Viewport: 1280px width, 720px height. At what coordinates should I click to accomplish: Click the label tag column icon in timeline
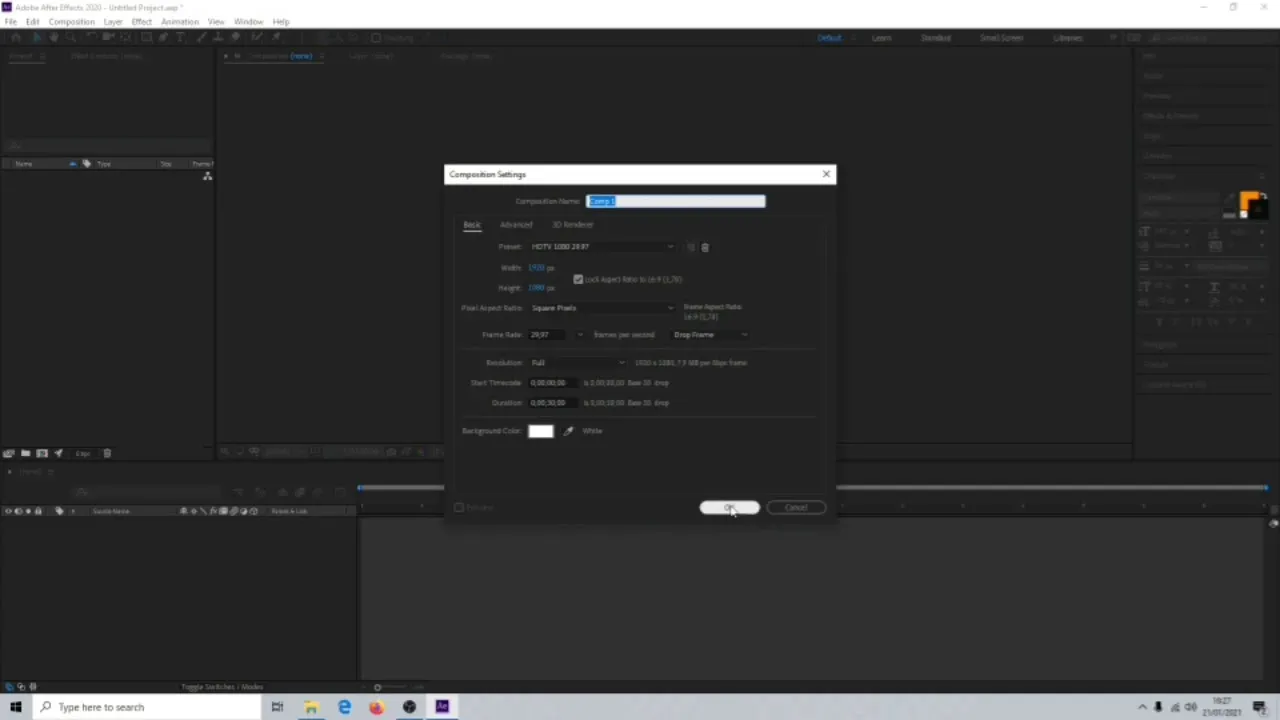[59, 511]
